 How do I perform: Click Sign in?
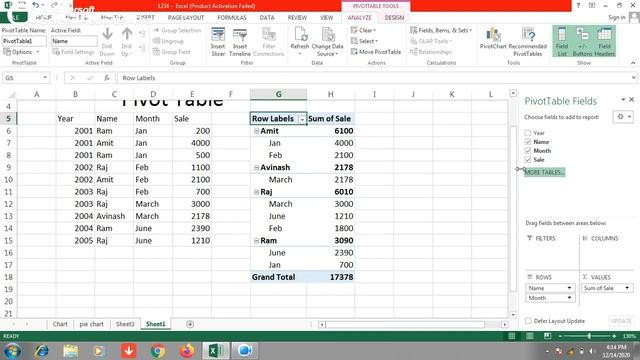(617, 17)
